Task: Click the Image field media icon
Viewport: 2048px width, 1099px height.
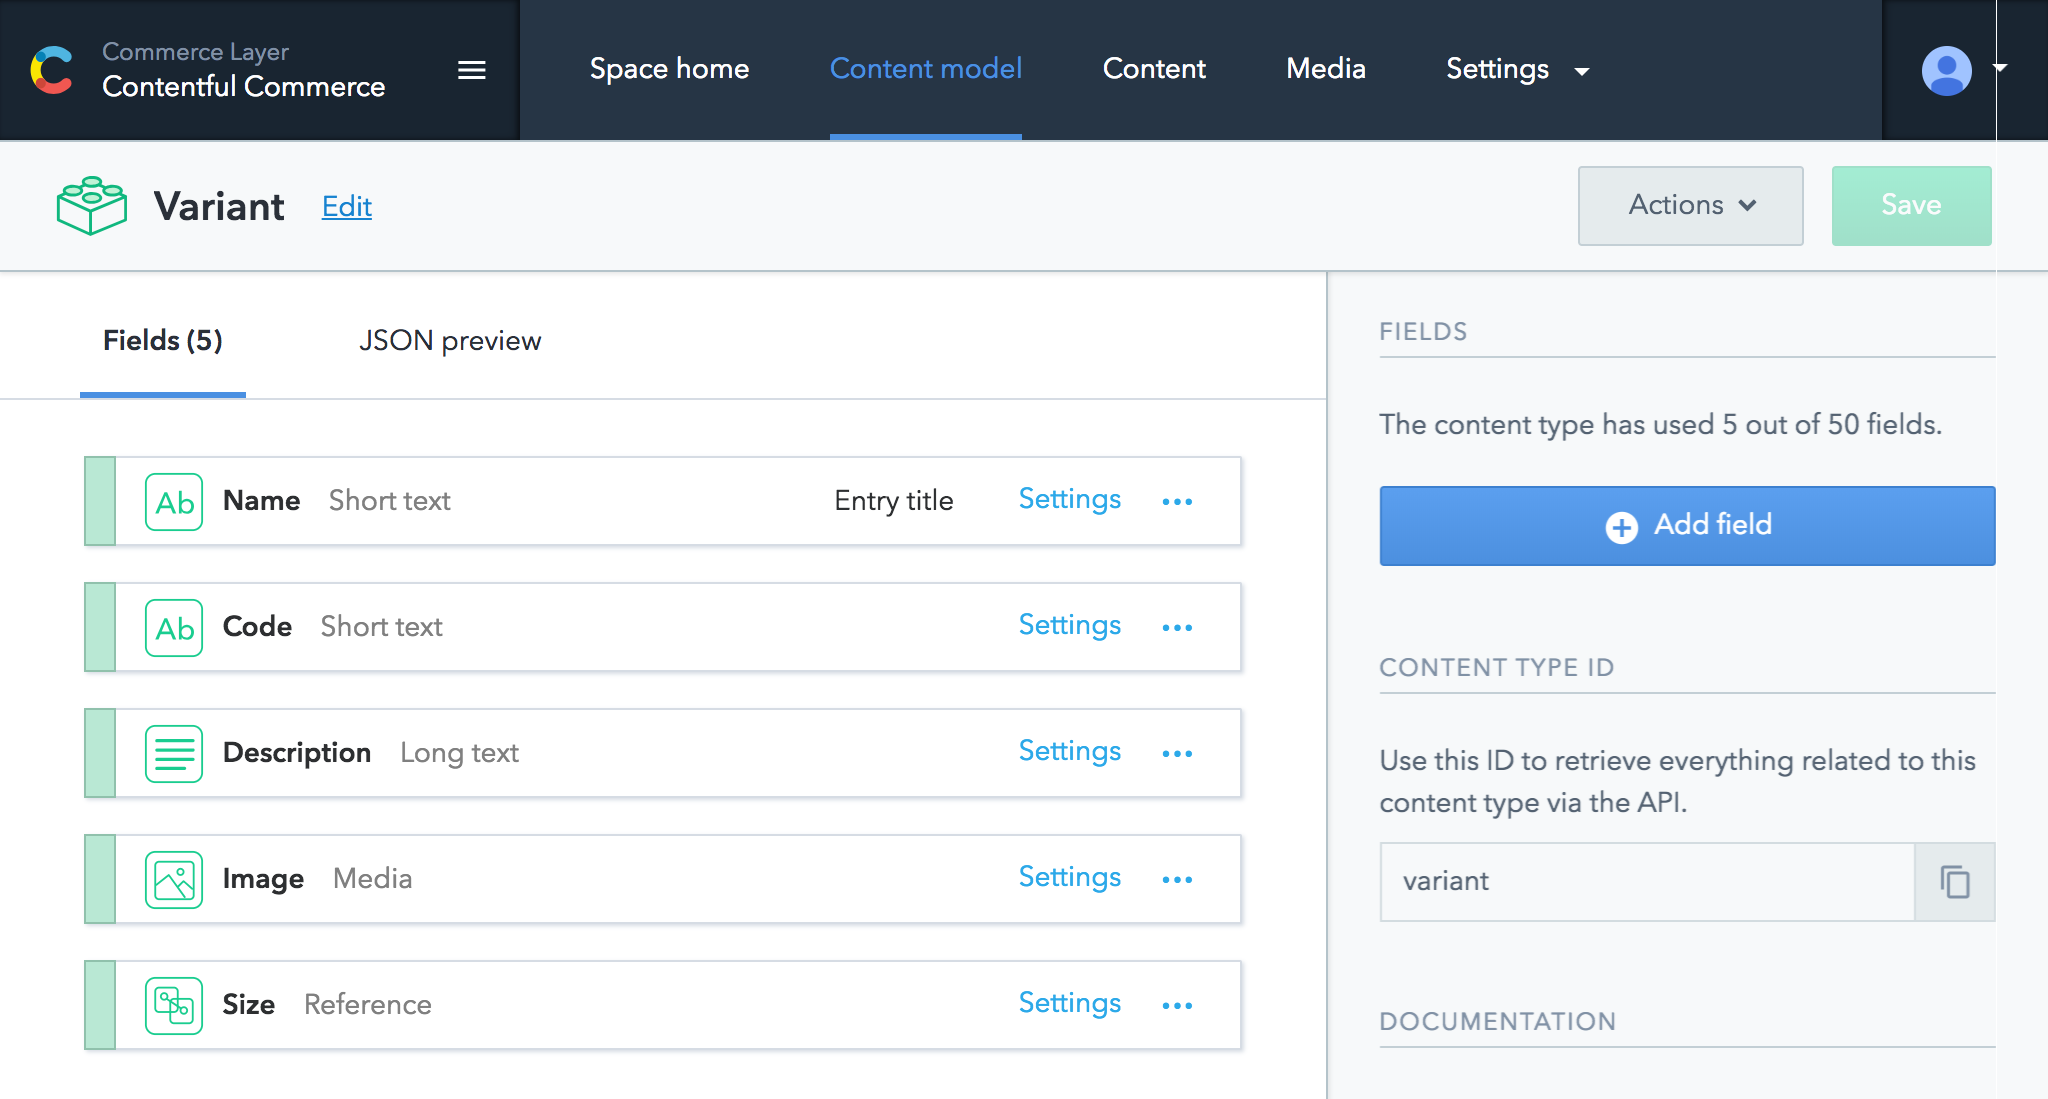Action: pyautogui.click(x=174, y=880)
